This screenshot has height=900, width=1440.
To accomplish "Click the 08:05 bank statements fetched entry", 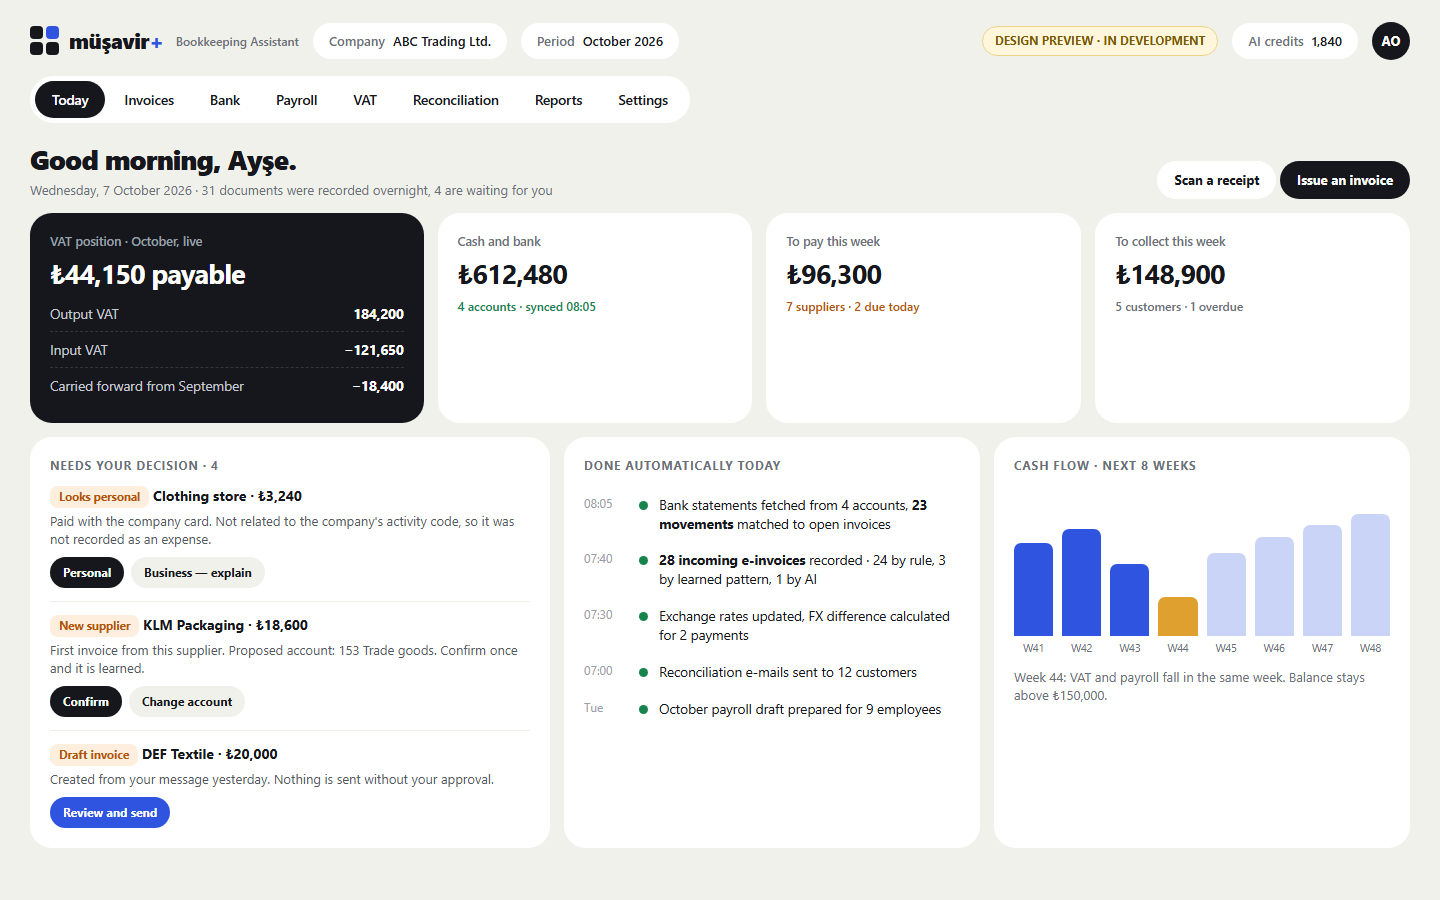I will 772,515.
